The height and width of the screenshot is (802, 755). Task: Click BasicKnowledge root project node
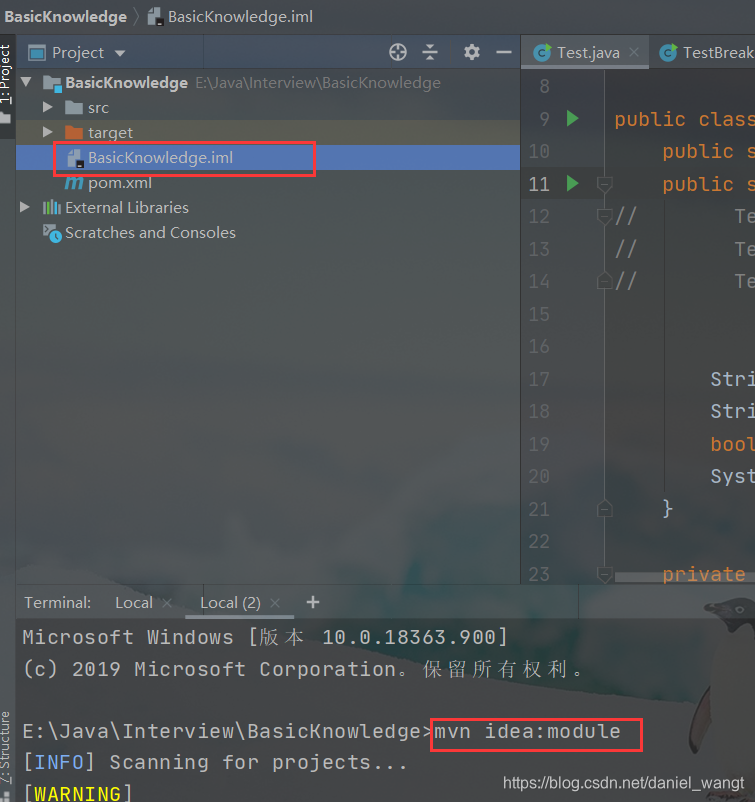point(126,83)
